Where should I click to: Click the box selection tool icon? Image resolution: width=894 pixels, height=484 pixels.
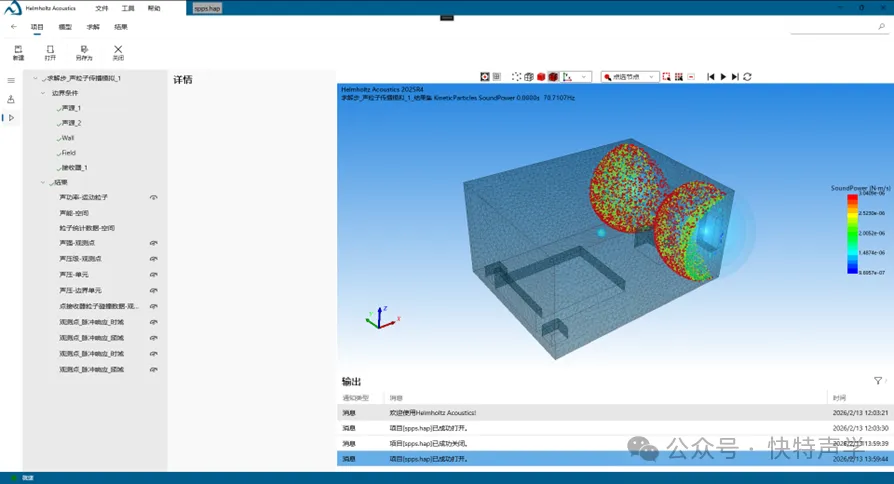coord(666,76)
